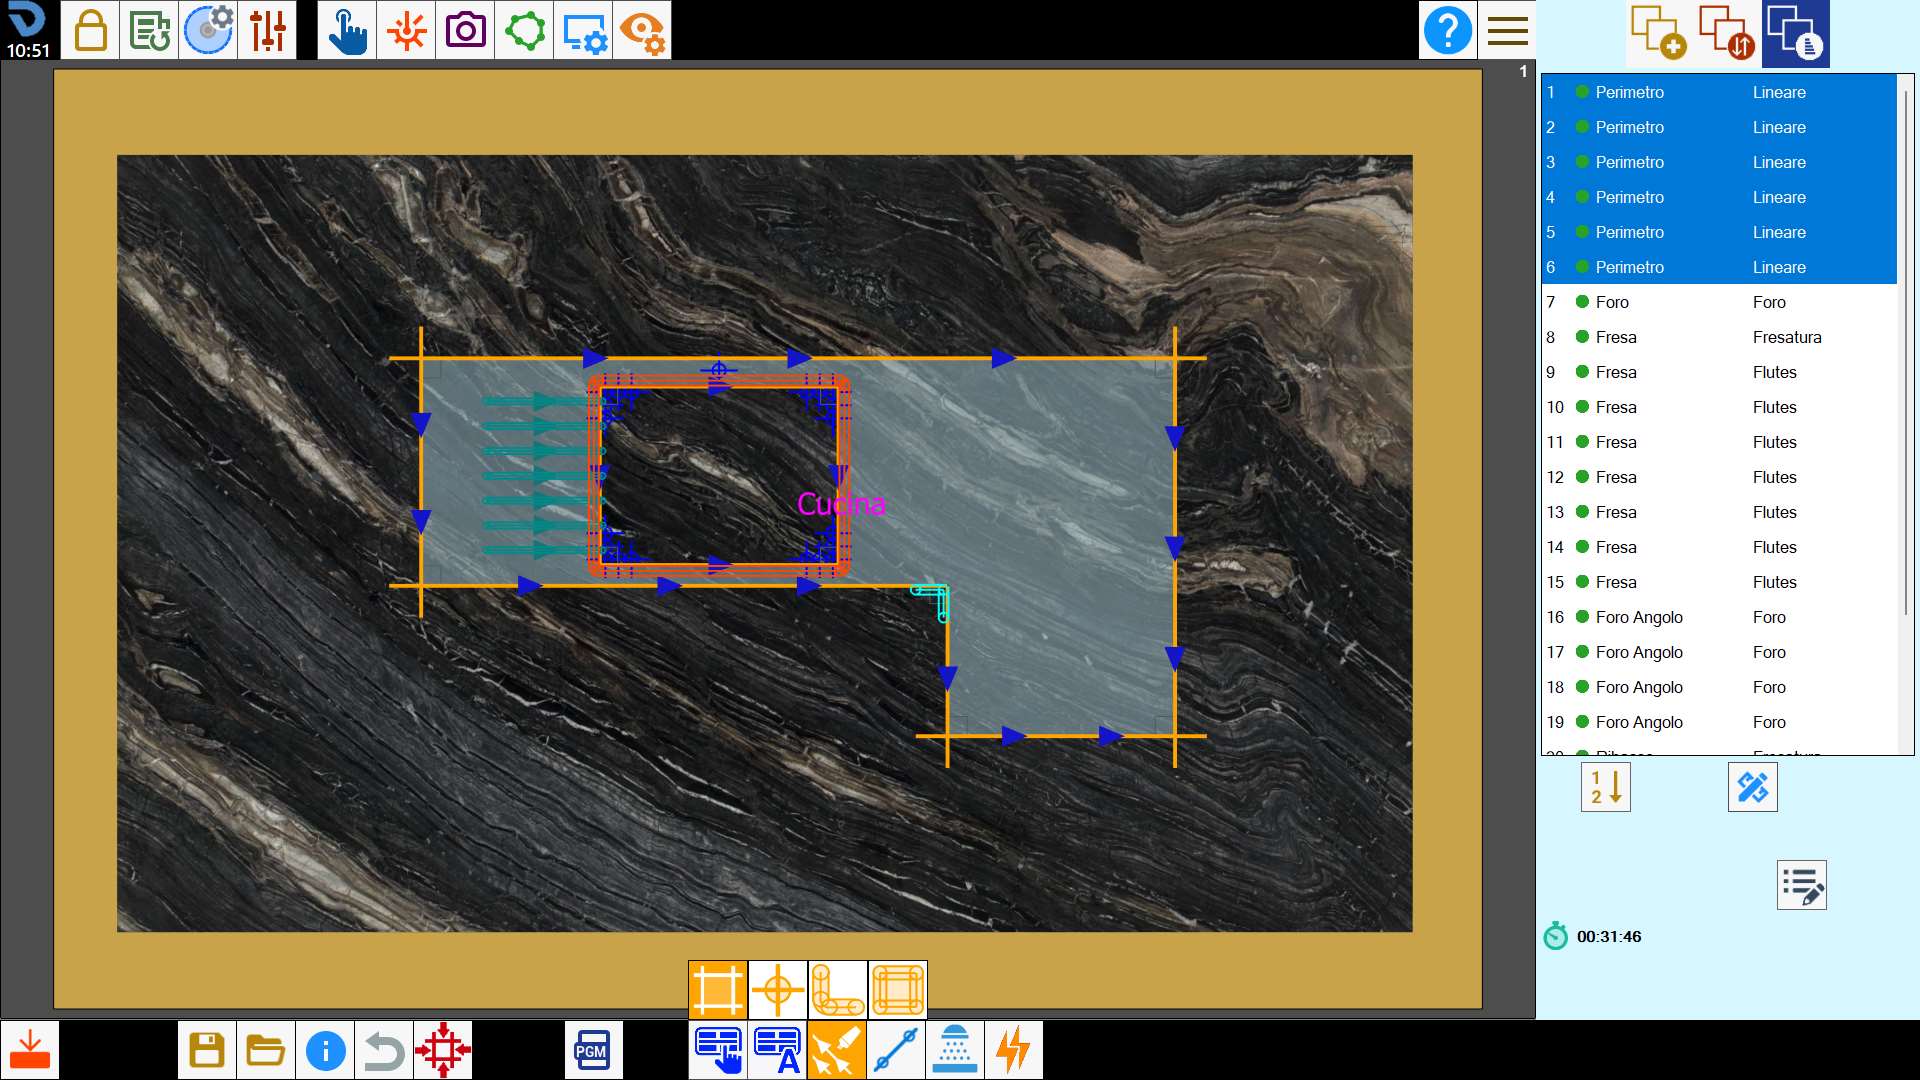Toggle green status dot of row 19
This screenshot has width=1920, height=1080.
click(x=1582, y=722)
